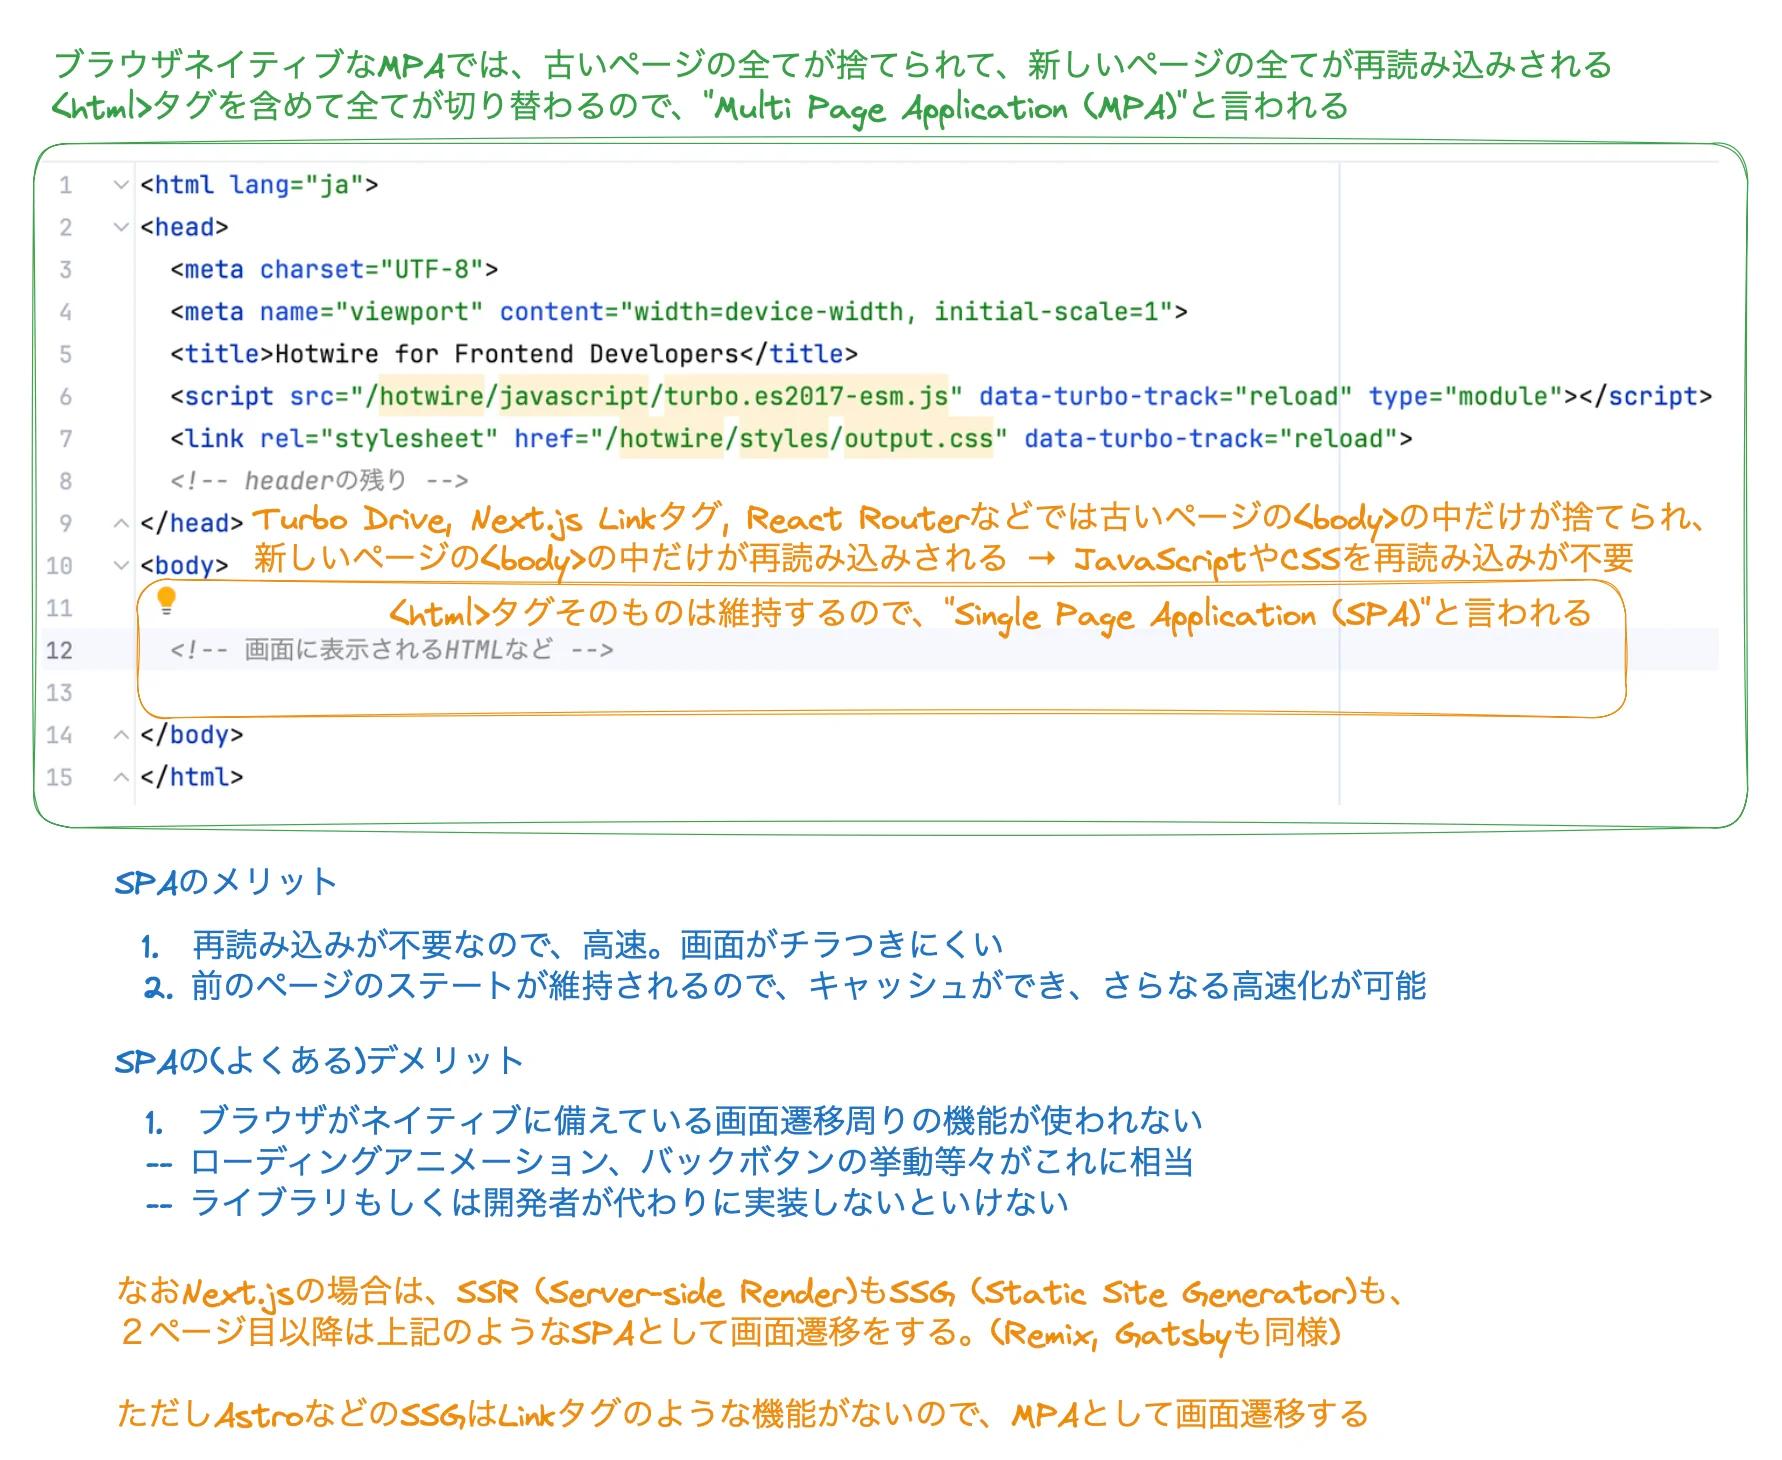Click the SPAのメリット heading
The image size is (1782, 1460).
226,882
